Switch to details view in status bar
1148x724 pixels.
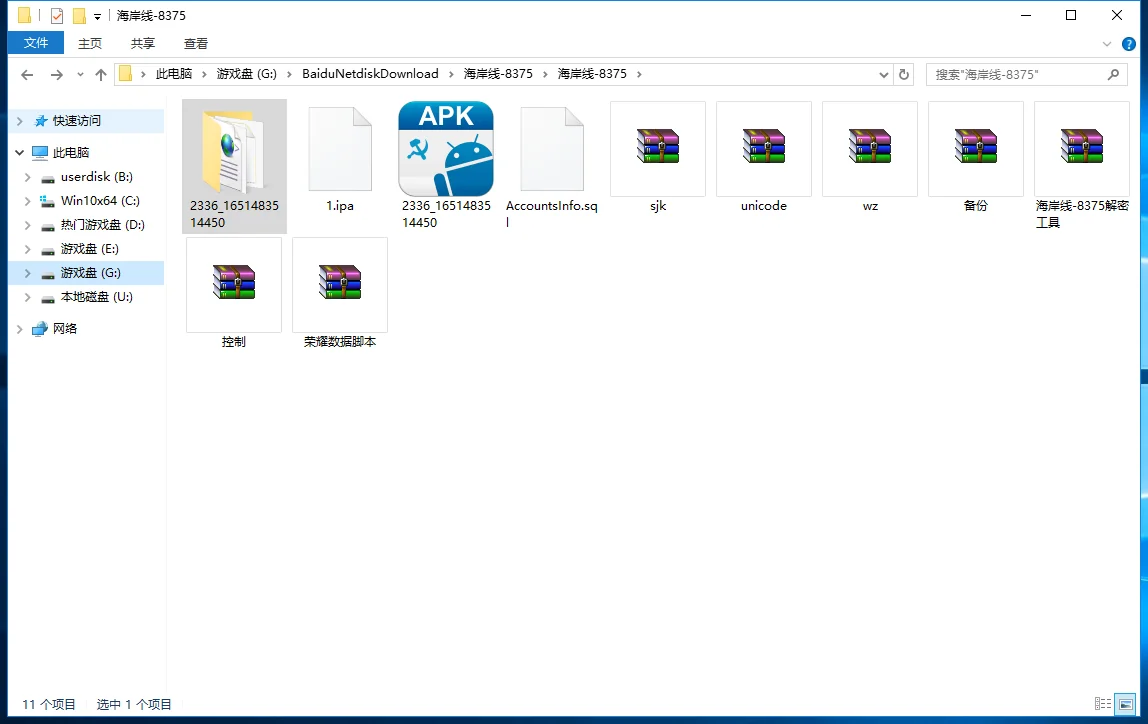1103,704
